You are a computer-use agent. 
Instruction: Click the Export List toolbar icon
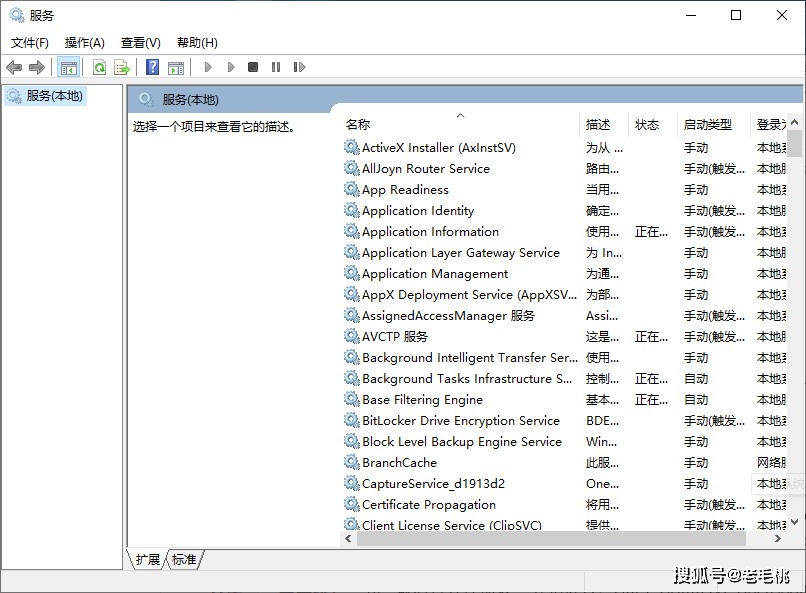pos(122,67)
